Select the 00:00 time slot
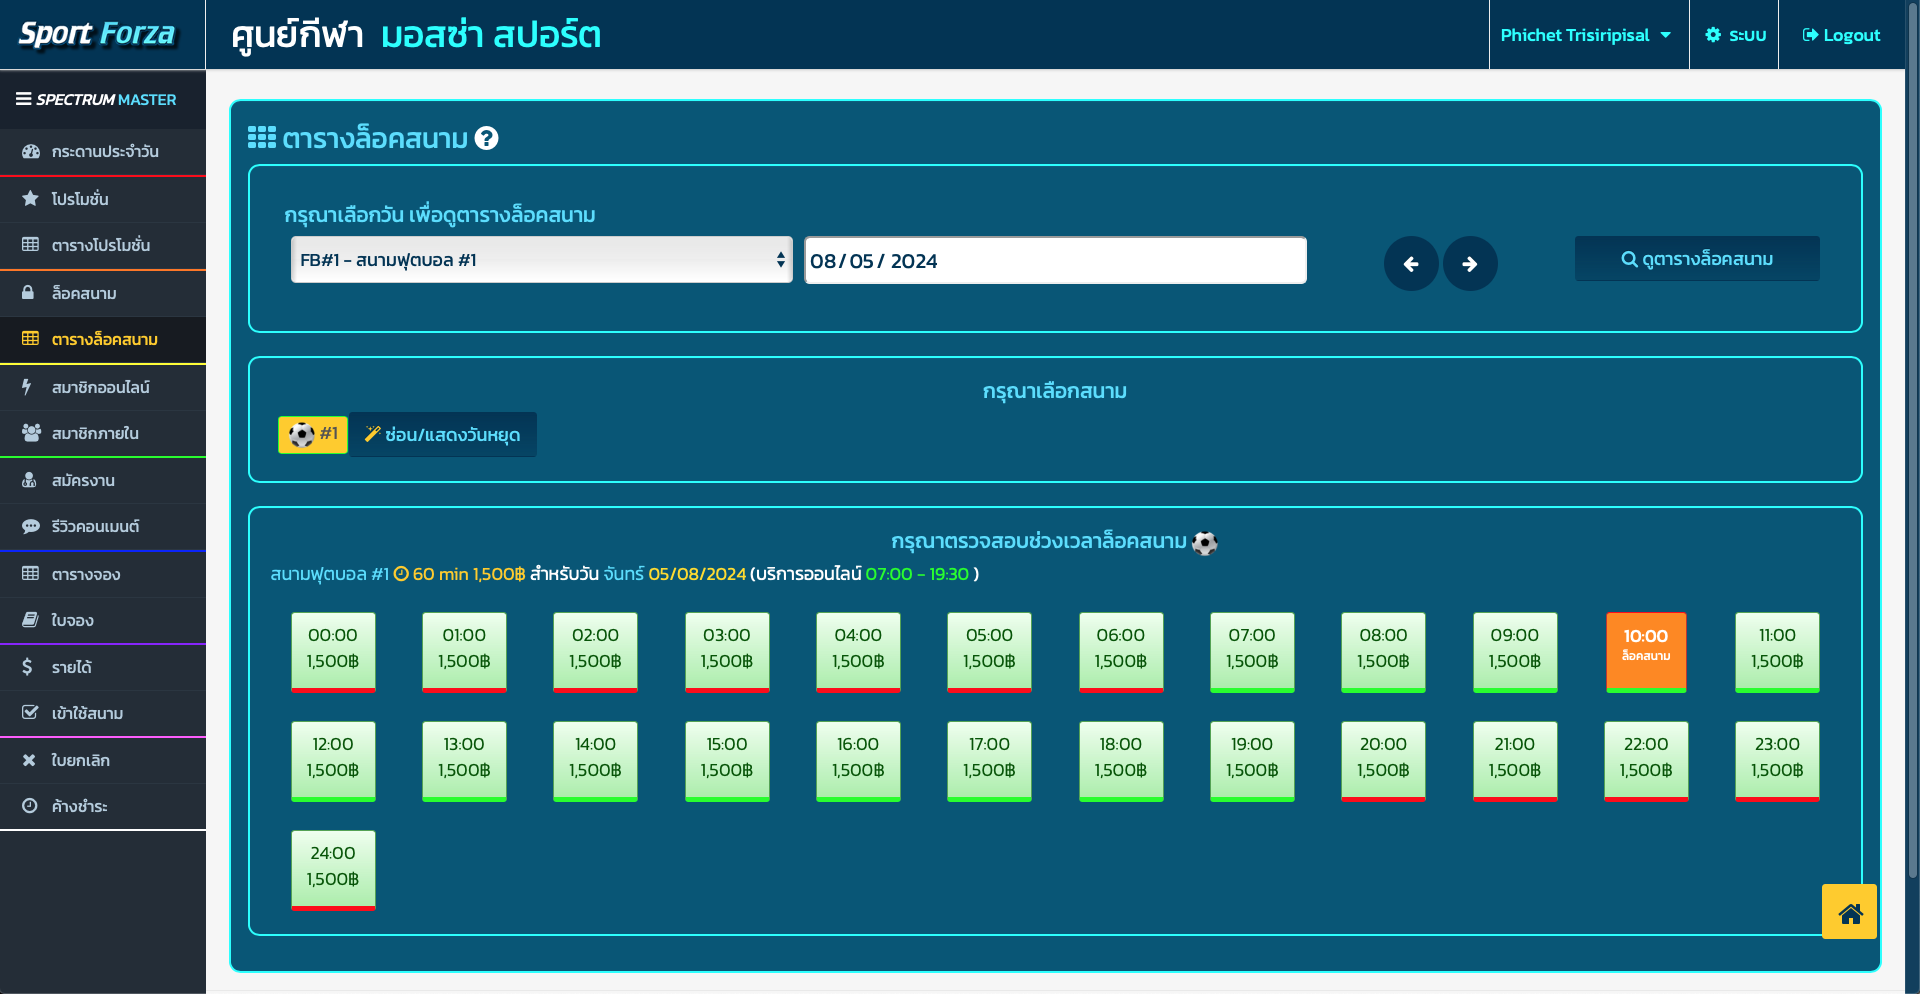This screenshot has width=1920, height=994. [x=333, y=651]
